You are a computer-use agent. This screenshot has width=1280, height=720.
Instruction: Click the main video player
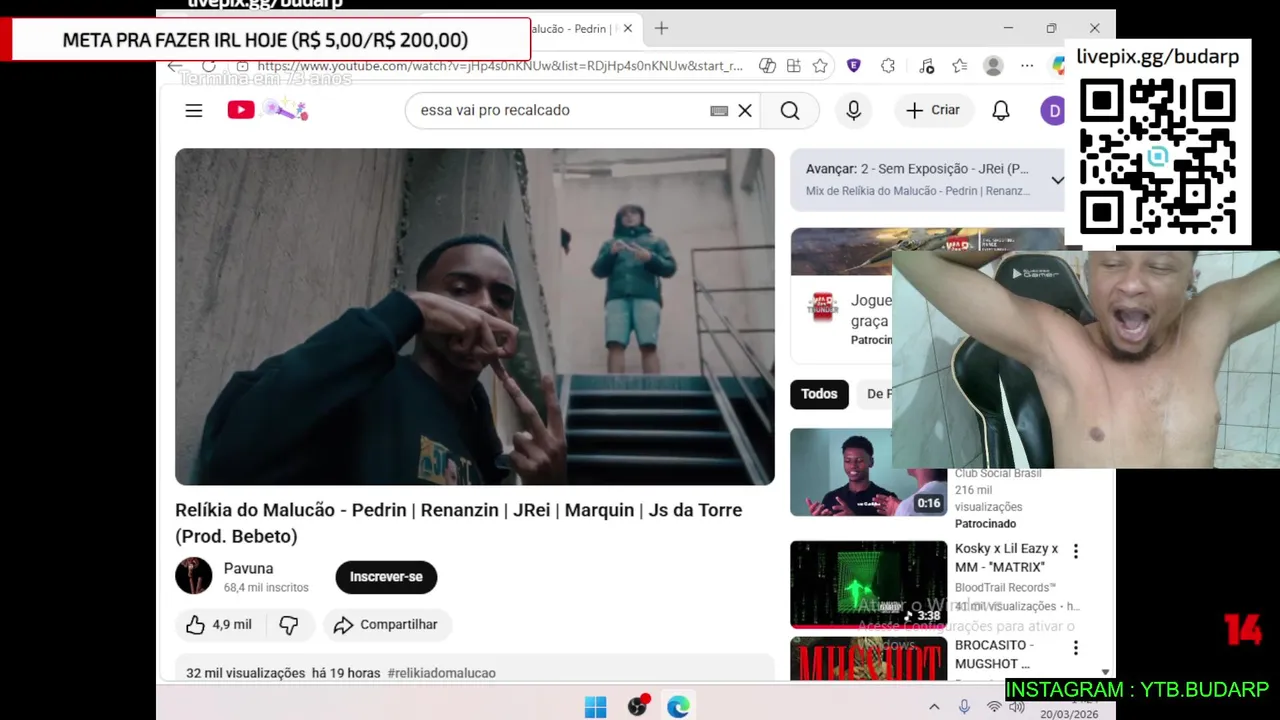point(475,317)
